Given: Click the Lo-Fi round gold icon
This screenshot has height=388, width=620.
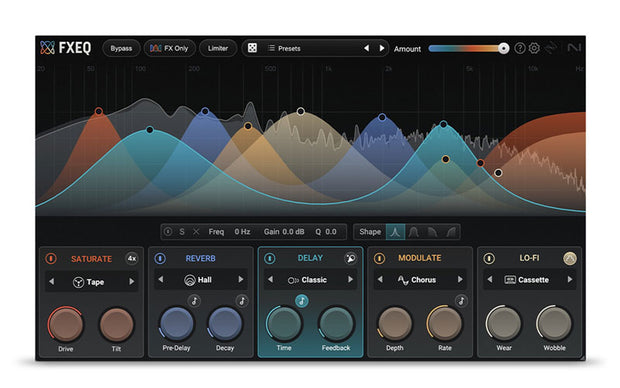Looking at the screenshot, I should pos(570,258).
